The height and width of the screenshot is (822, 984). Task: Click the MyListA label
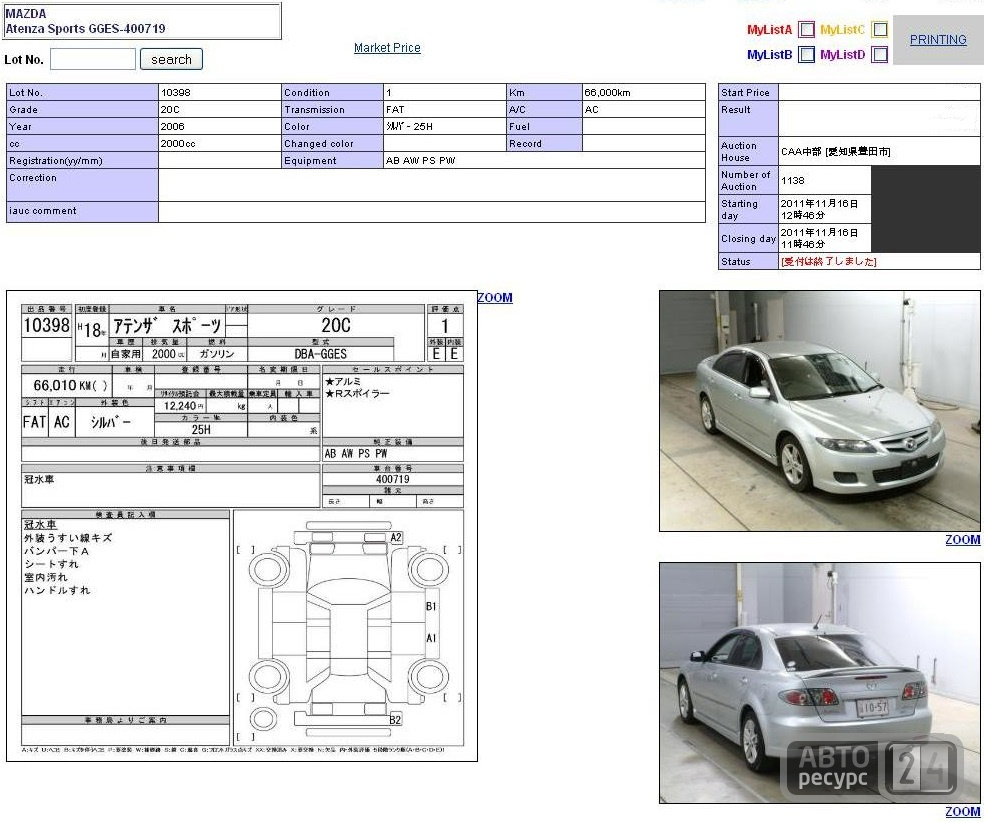pos(769,29)
